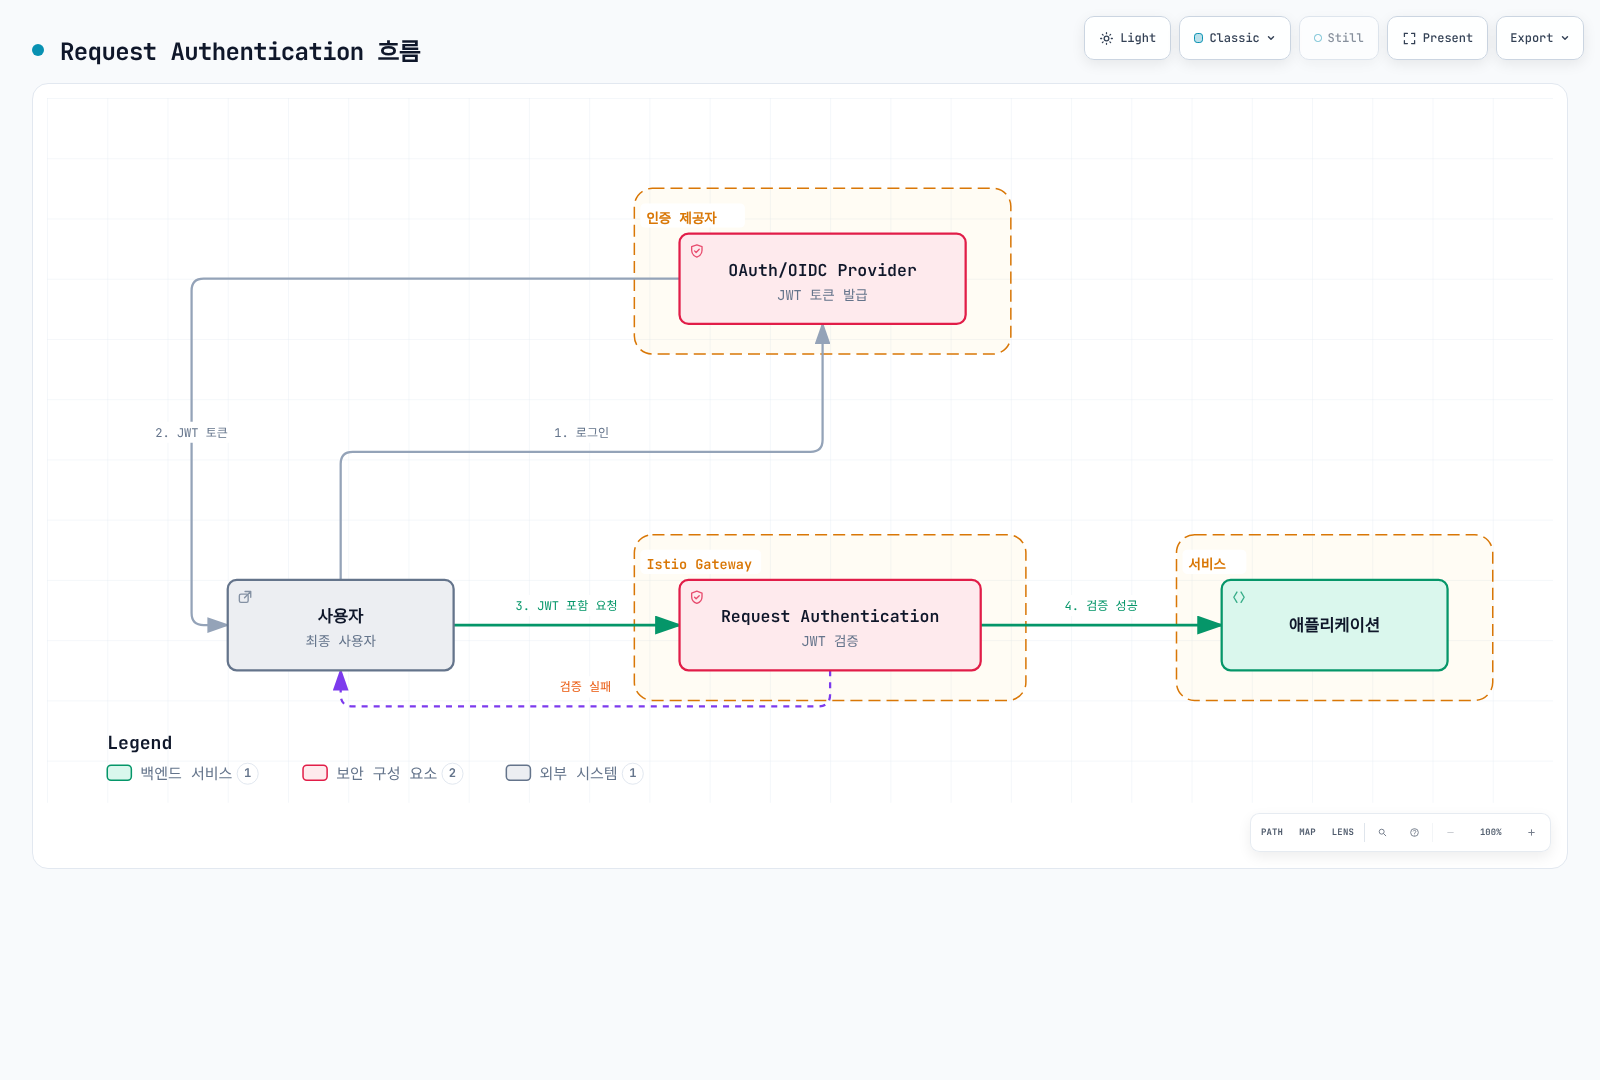Image resolution: width=1600 pixels, height=1080 pixels.
Task: Click the 외부 시스템 legend swatch
Action: pyautogui.click(x=518, y=773)
